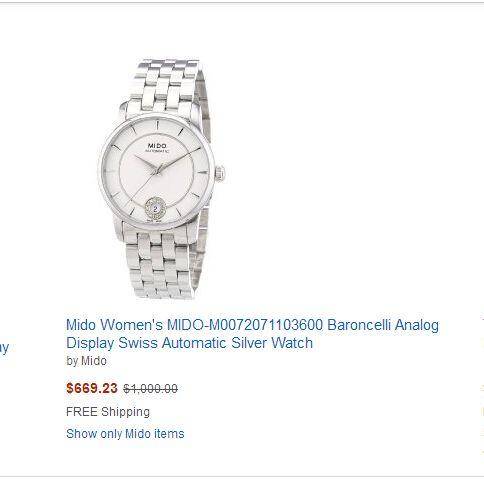The width and height of the screenshot is (484, 479).
Task: Click the MIDO-M0072071103600 model number in title
Action: pyautogui.click(x=245, y=325)
